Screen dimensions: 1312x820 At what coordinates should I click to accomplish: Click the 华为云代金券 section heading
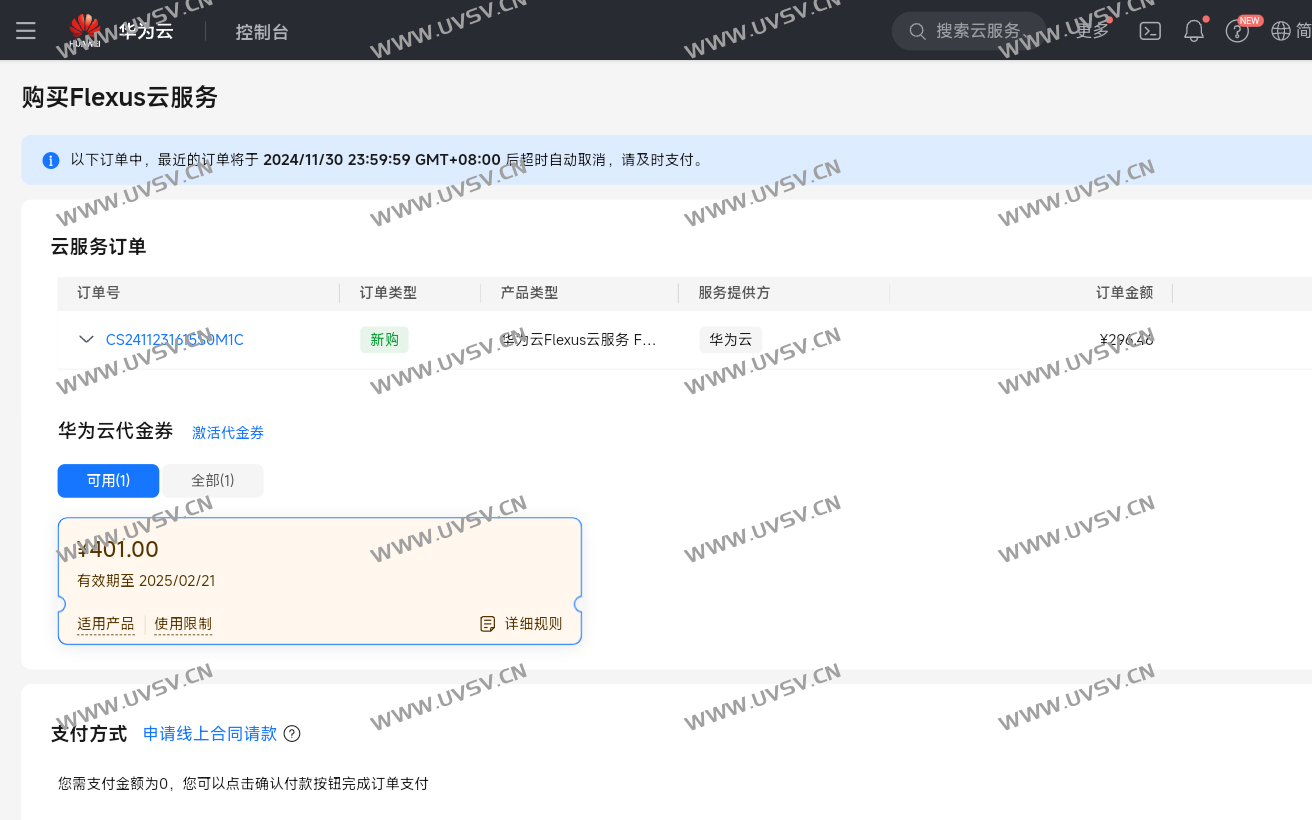(116, 431)
